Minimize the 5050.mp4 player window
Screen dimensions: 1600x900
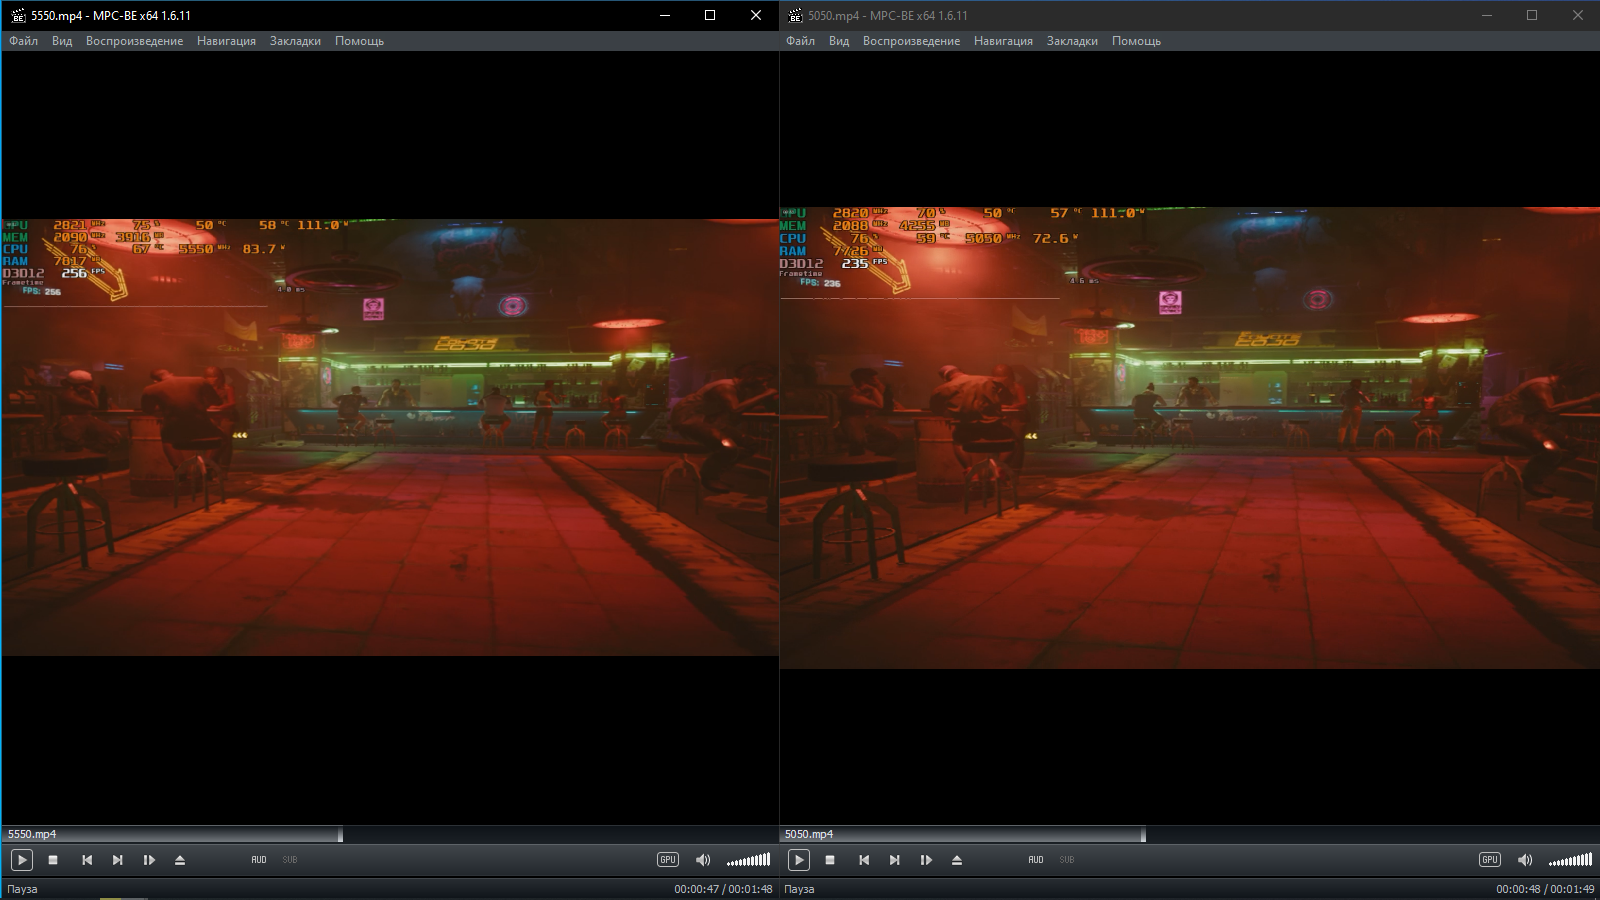coord(1487,15)
